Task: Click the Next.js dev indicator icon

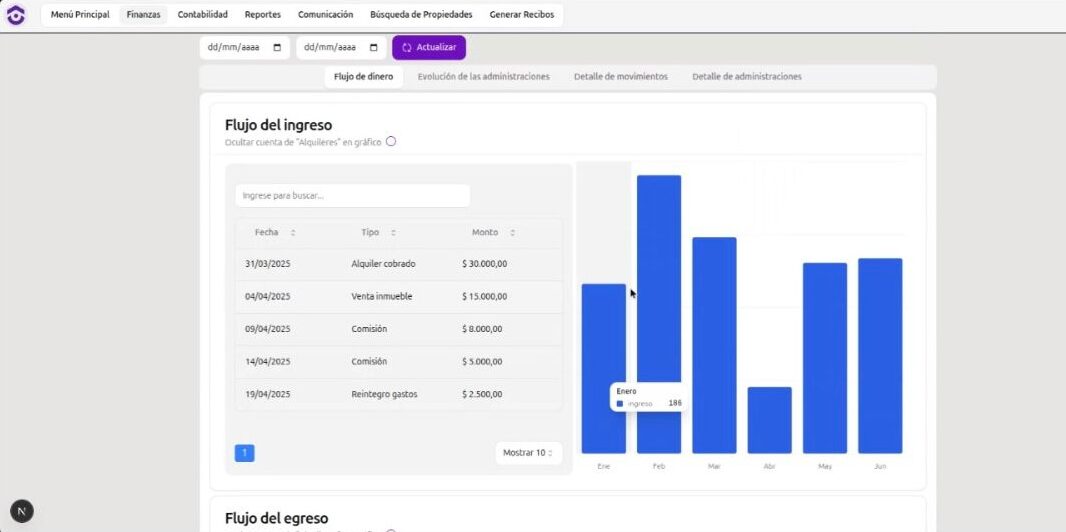Action: tap(21, 511)
